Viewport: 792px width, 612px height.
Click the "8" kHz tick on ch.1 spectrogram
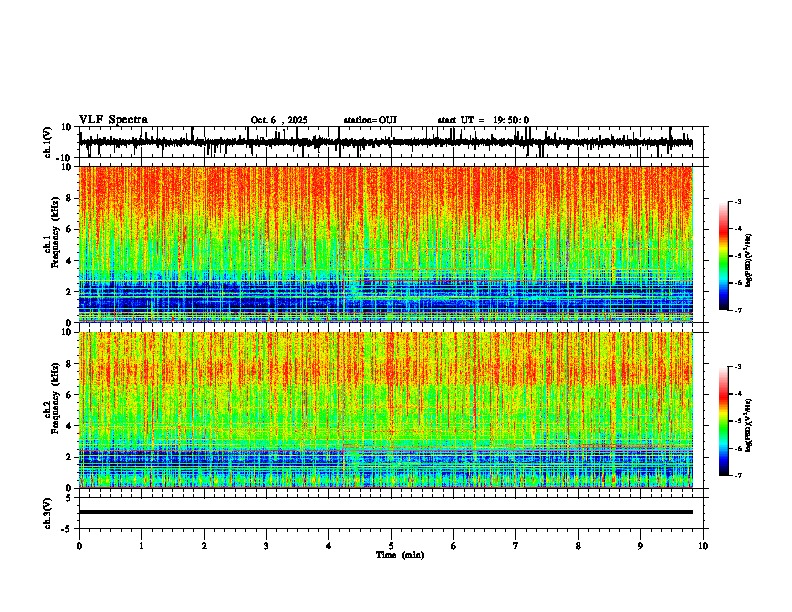(x=69, y=198)
